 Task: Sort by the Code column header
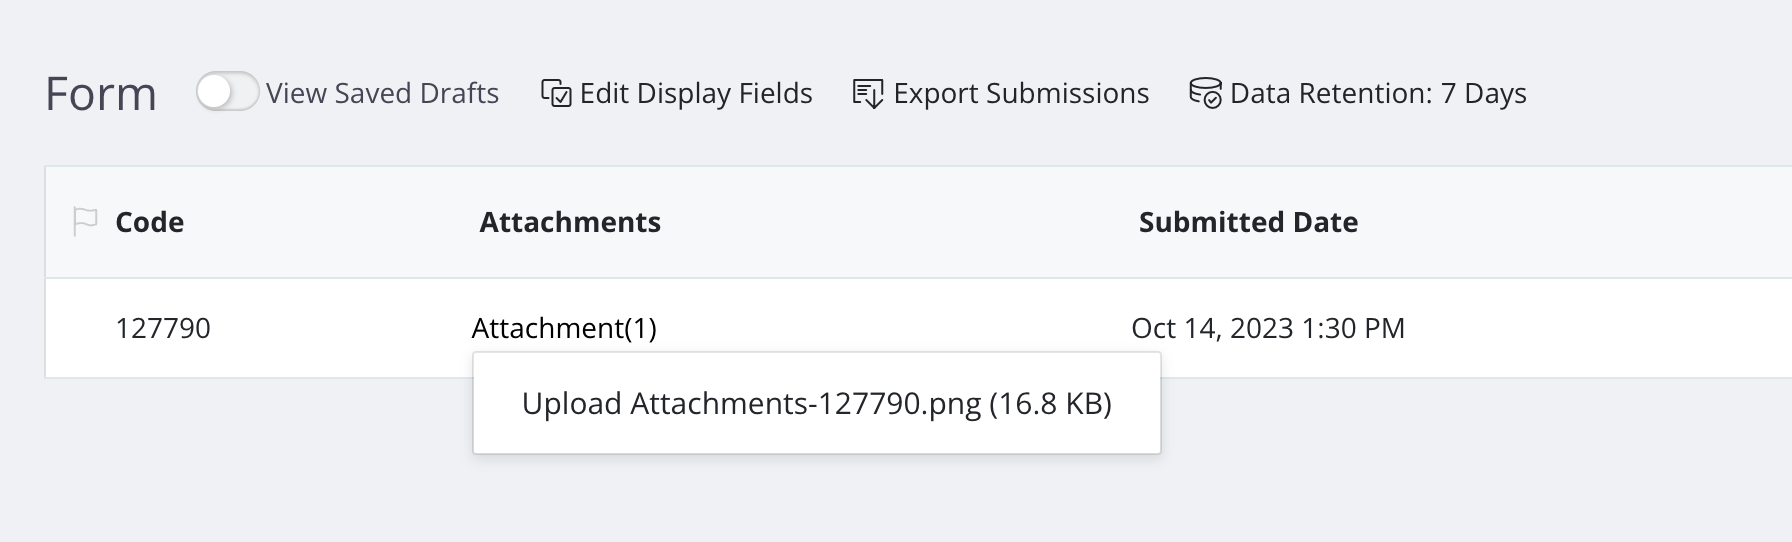(149, 222)
